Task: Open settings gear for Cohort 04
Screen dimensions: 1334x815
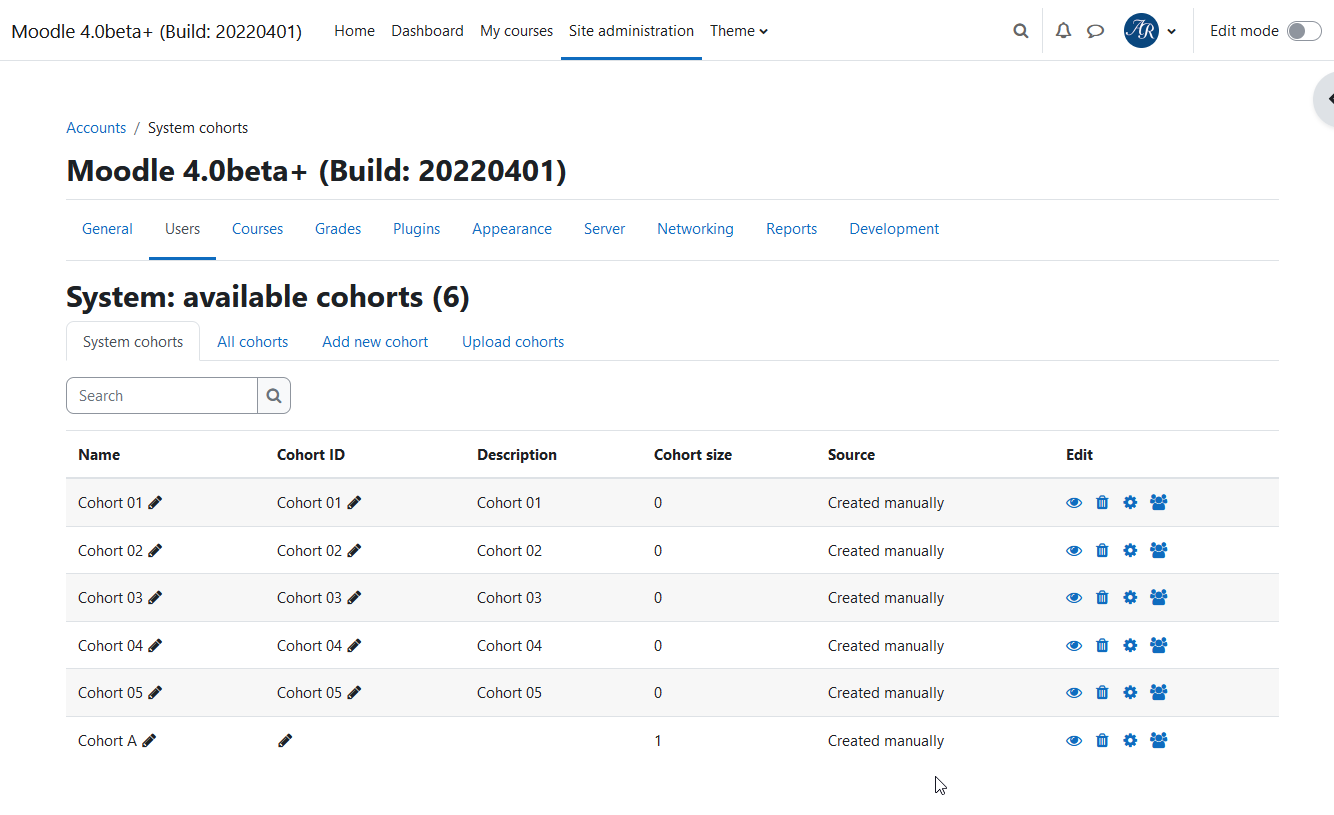Action: tap(1130, 646)
